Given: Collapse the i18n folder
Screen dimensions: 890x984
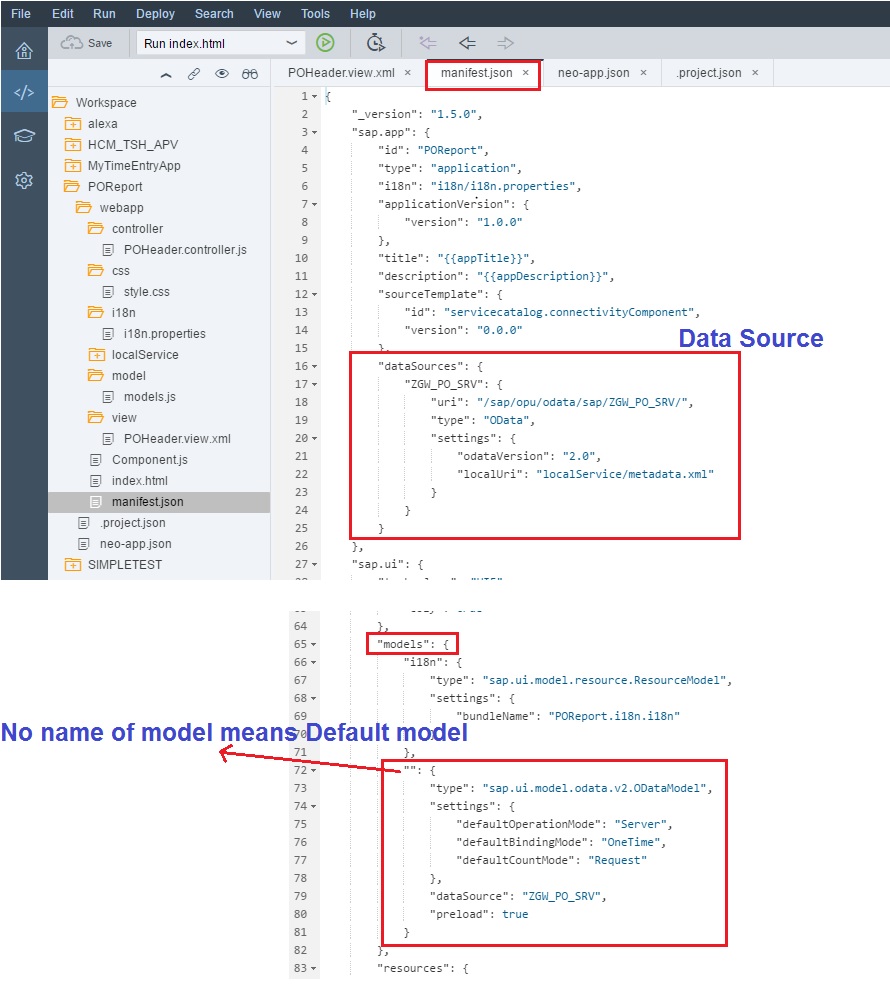Looking at the screenshot, I should pyautogui.click(x=96, y=313).
